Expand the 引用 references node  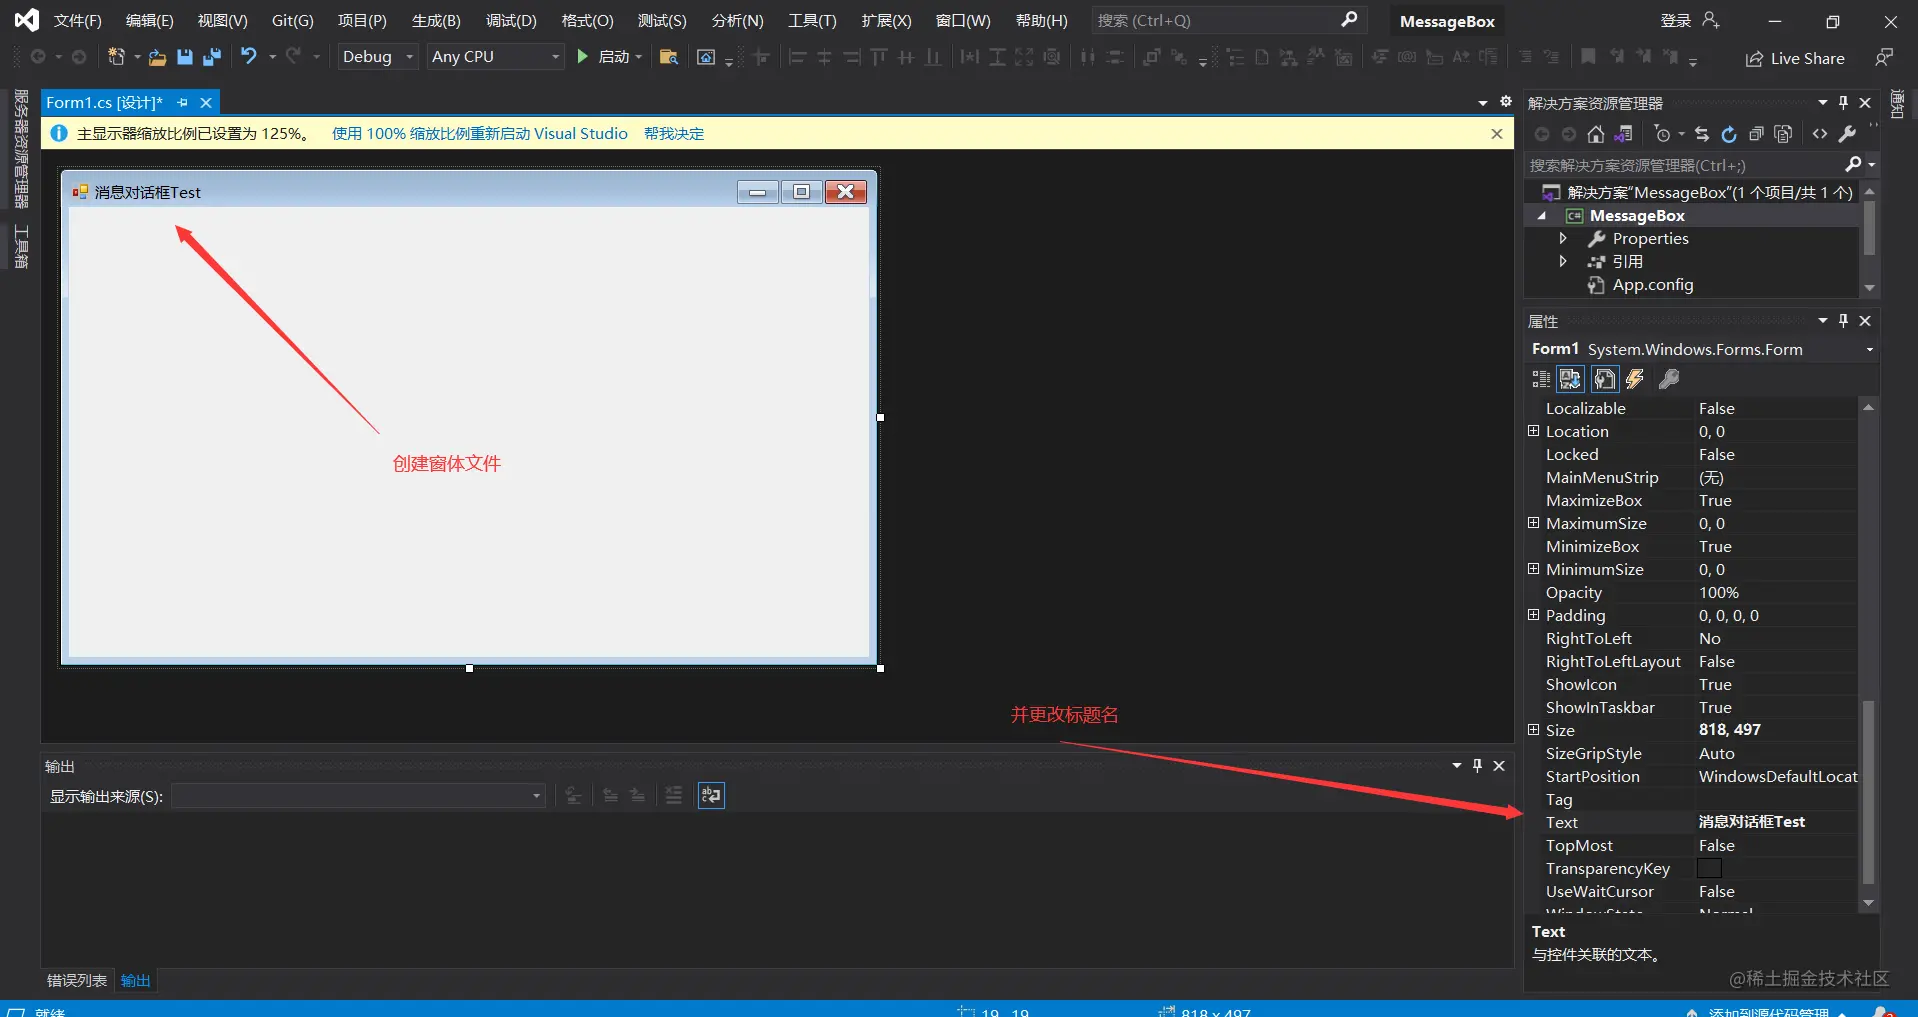point(1562,262)
